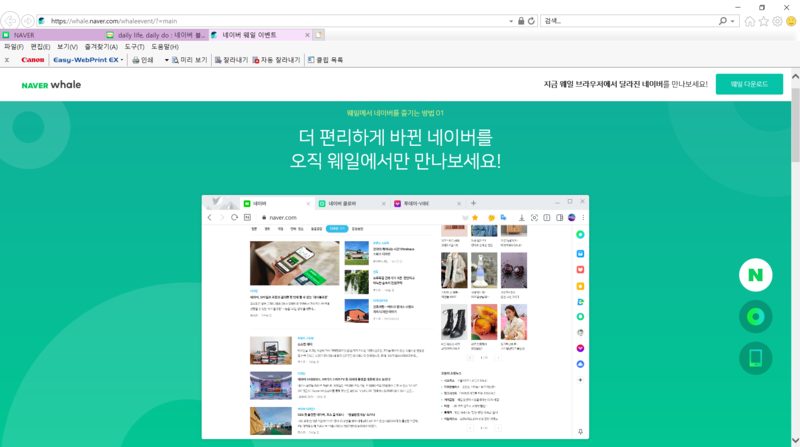Click the NAVER whale logo

point(51,85)
